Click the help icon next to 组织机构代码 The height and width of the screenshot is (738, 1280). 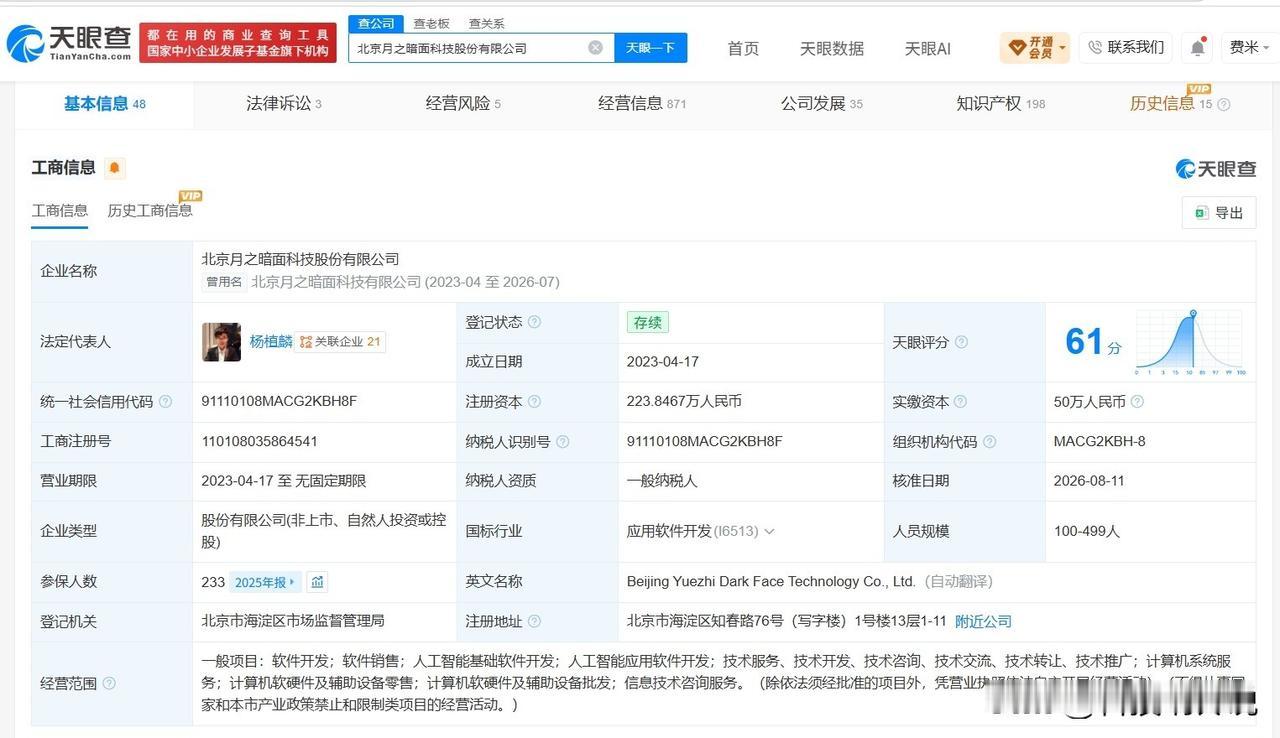click(x=989, y=441)
